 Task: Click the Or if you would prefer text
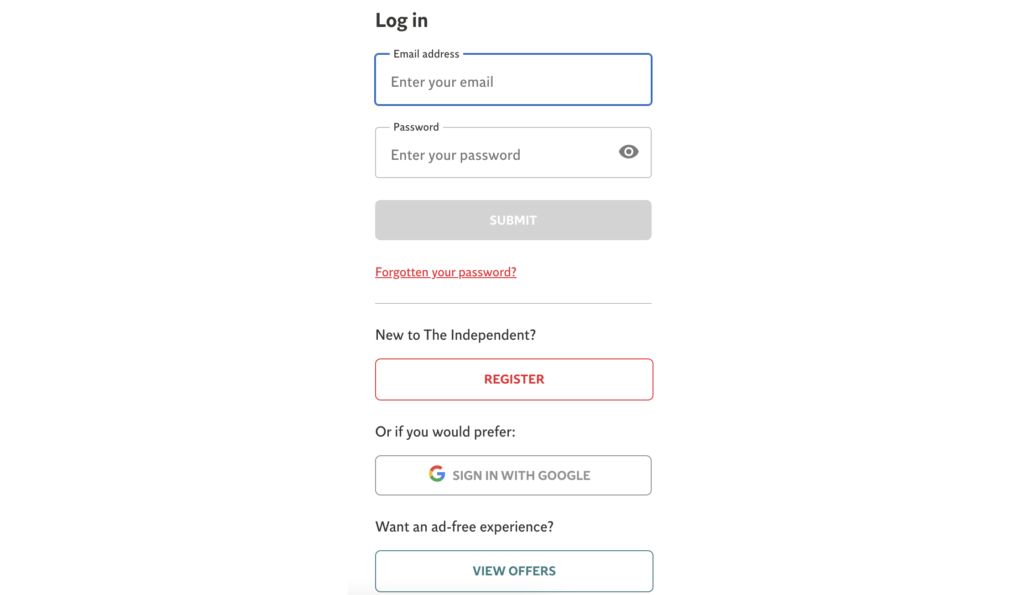pos(445,432)
